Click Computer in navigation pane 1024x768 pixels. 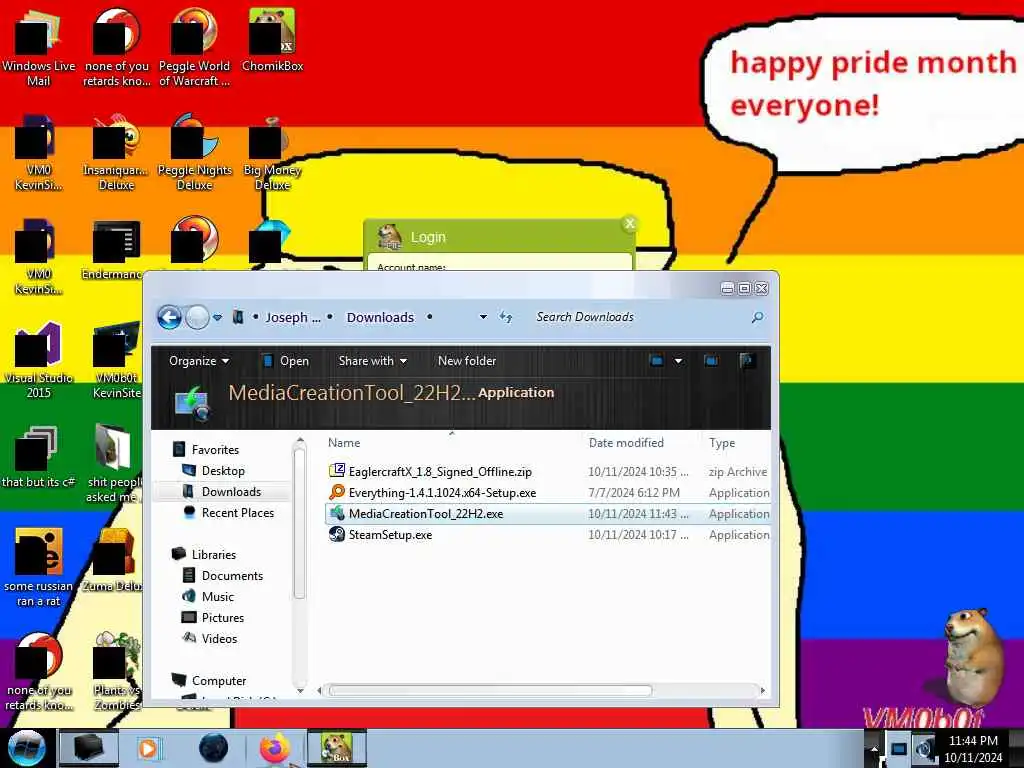(219, 680)
